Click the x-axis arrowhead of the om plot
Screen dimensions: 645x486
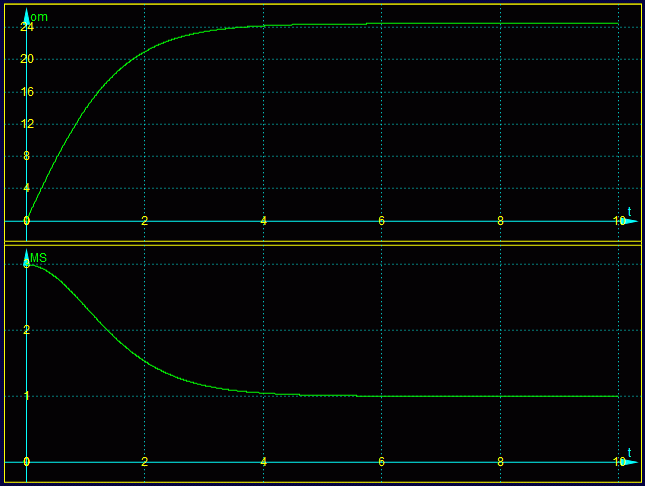628,221
